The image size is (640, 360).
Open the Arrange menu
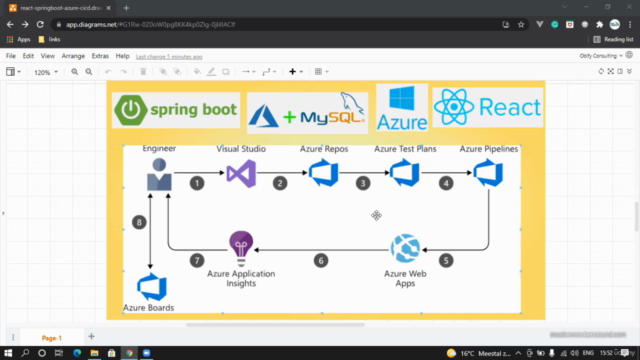pos(73,56)
